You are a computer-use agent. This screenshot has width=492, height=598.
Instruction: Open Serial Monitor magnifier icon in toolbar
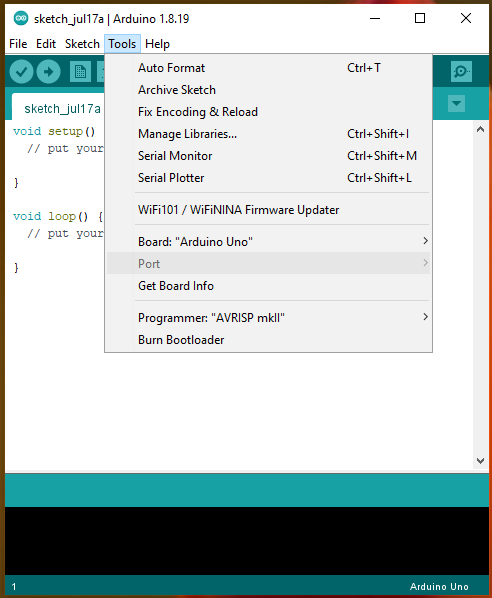pyautogui.click(x=461, y=71)
